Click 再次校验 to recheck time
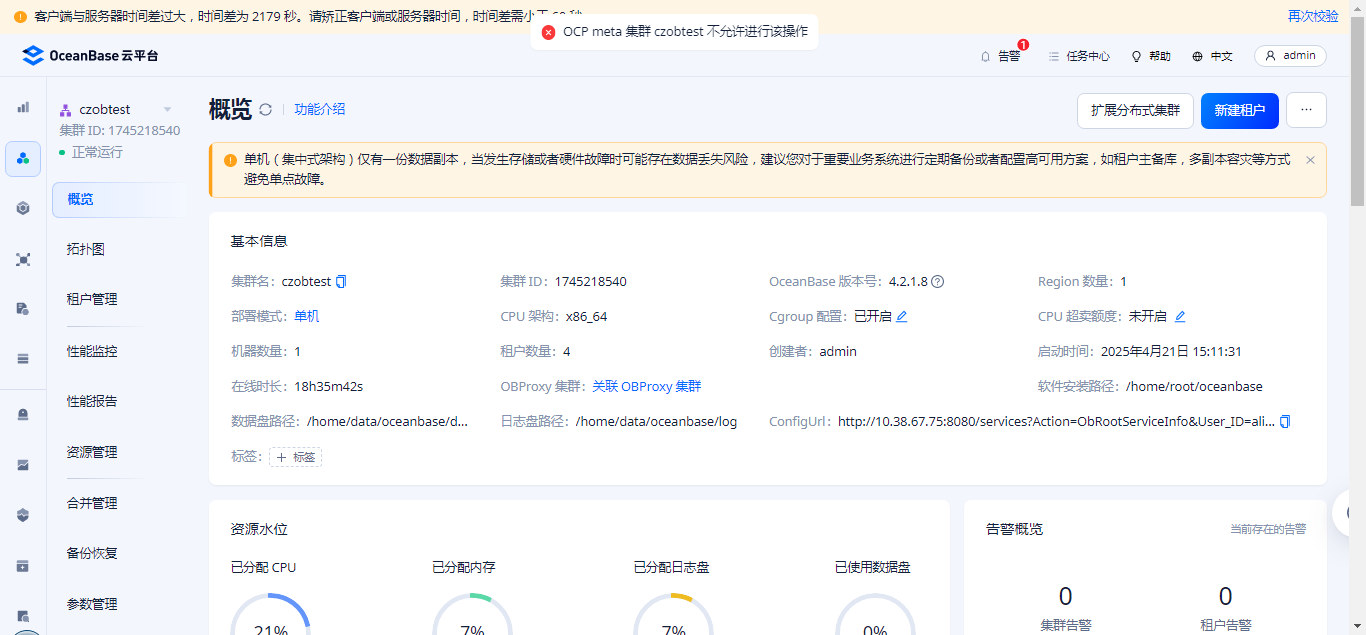The height and width of the screenshot is (635, 1366). (1313, 16)
